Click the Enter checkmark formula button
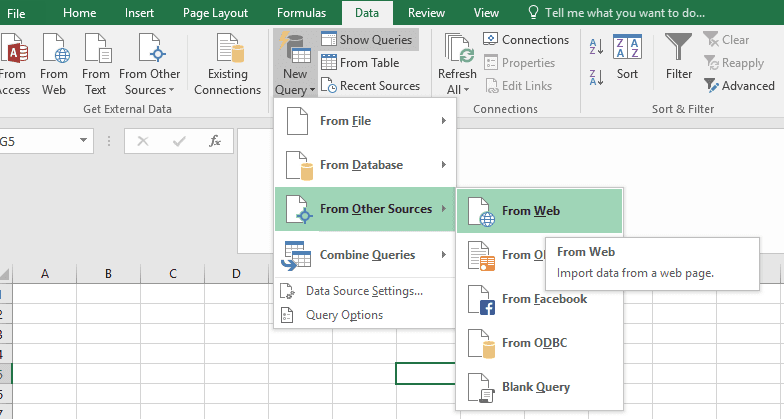Viewport: 784px width, 419px height. [179, 142]
